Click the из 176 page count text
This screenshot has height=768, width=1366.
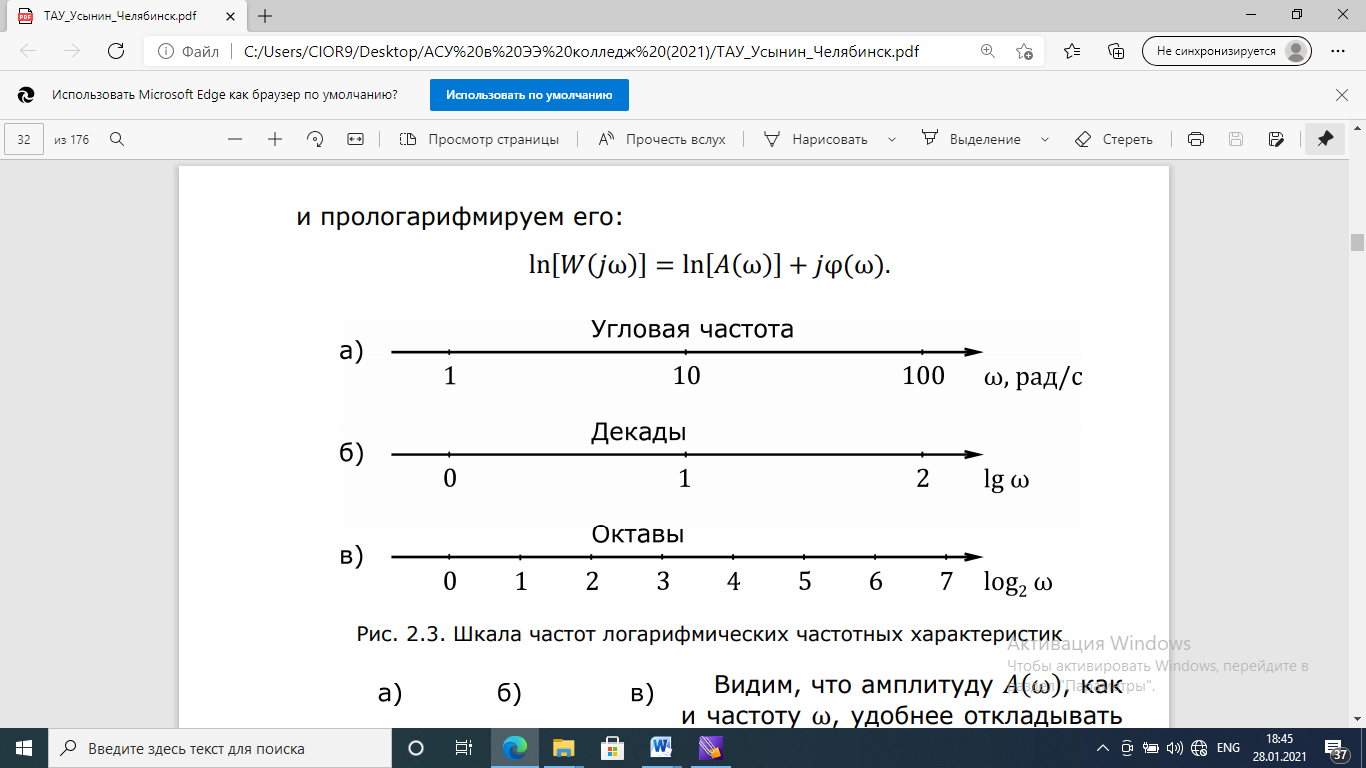[72, 139]
